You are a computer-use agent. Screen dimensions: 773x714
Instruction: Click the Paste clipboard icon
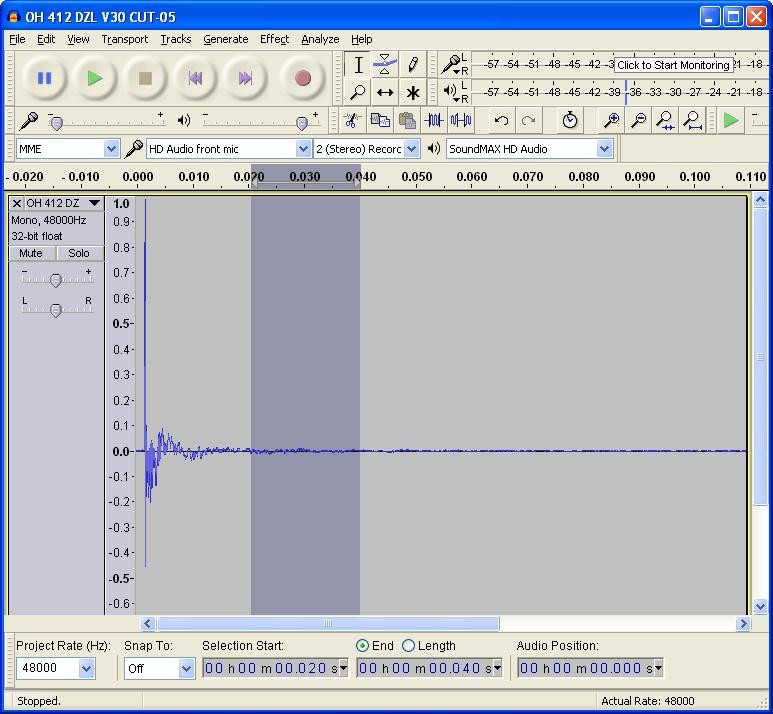[x=407, y=120]
